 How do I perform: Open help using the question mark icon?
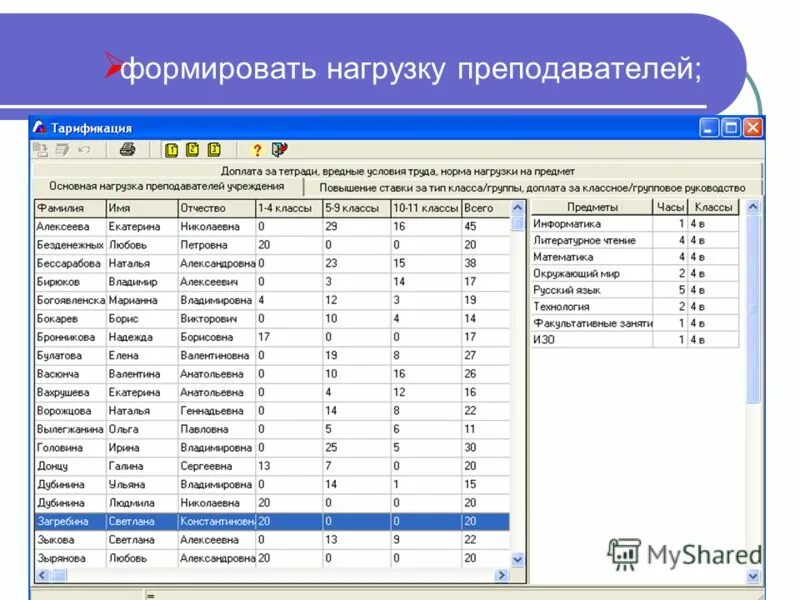coord(257,150)
